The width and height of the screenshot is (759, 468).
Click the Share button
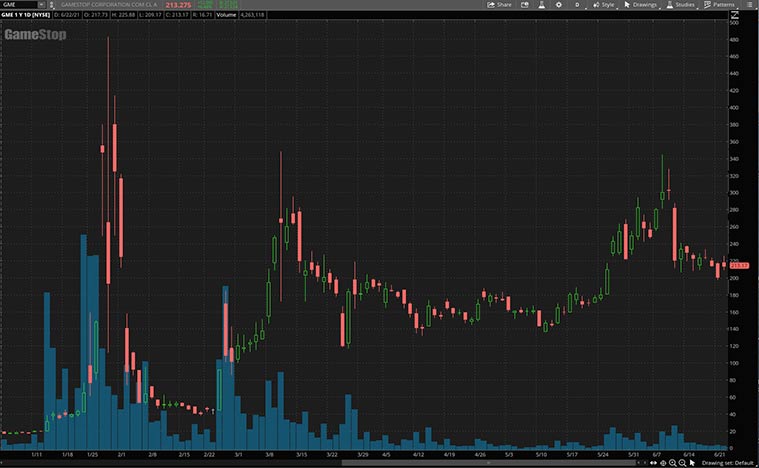499,5
